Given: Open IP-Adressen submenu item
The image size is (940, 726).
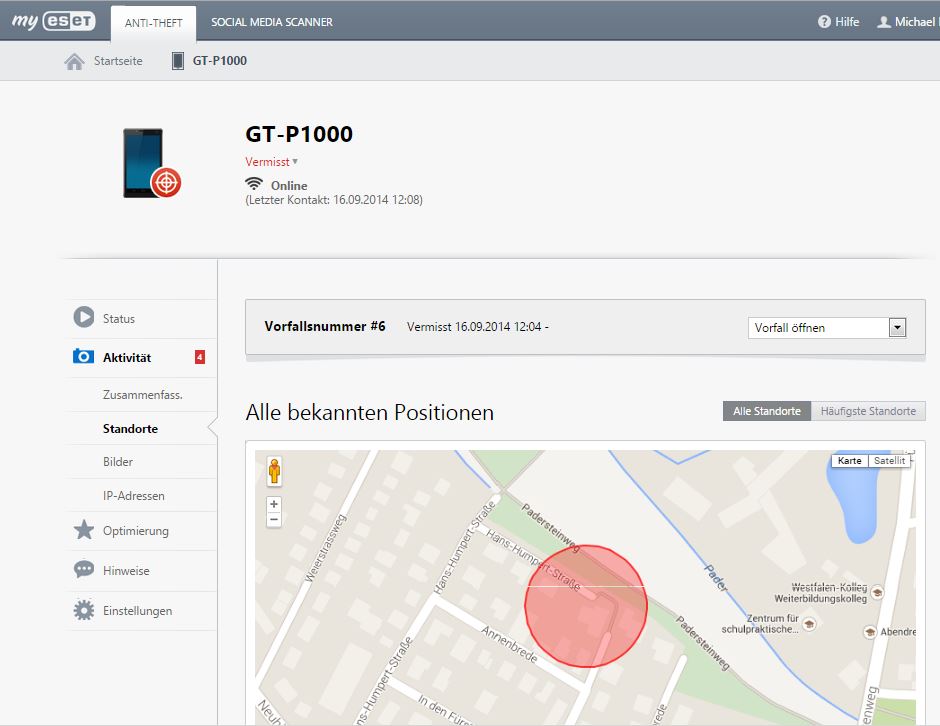Looking at the screenshot, I should pyautogui.click(x=134, y=496).
